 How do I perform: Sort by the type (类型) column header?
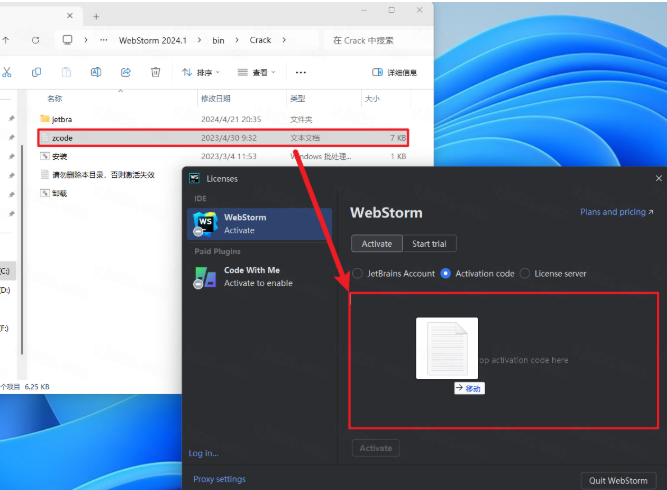click(298, 99)
